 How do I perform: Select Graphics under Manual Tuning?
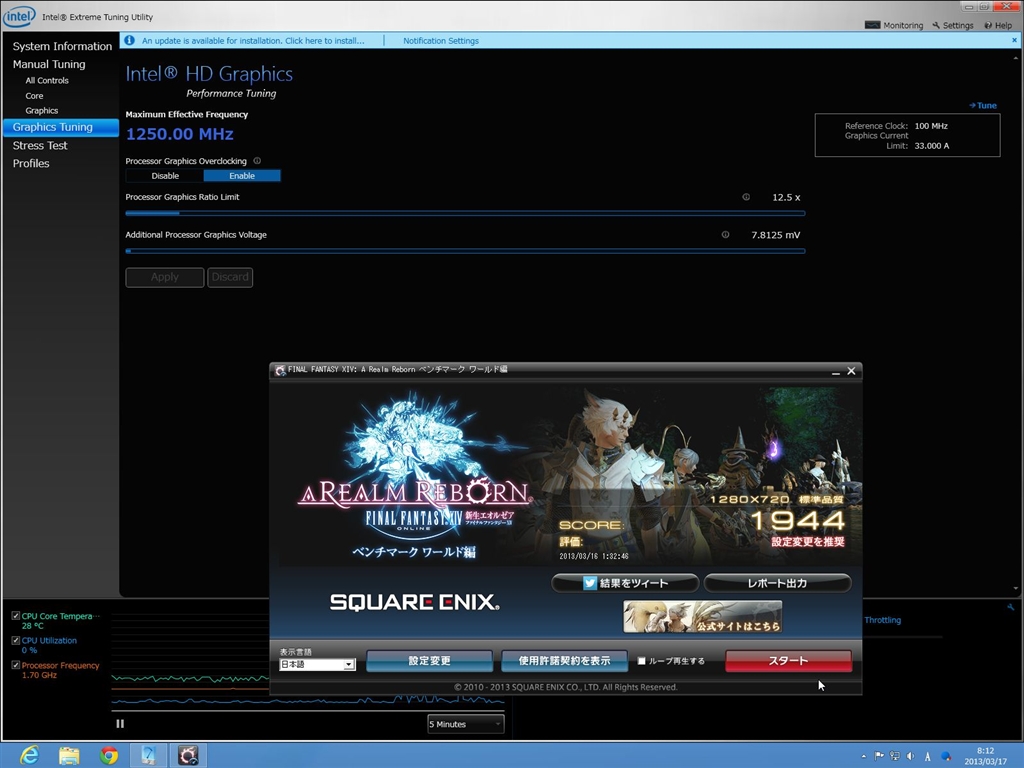[x=42, y=110]
